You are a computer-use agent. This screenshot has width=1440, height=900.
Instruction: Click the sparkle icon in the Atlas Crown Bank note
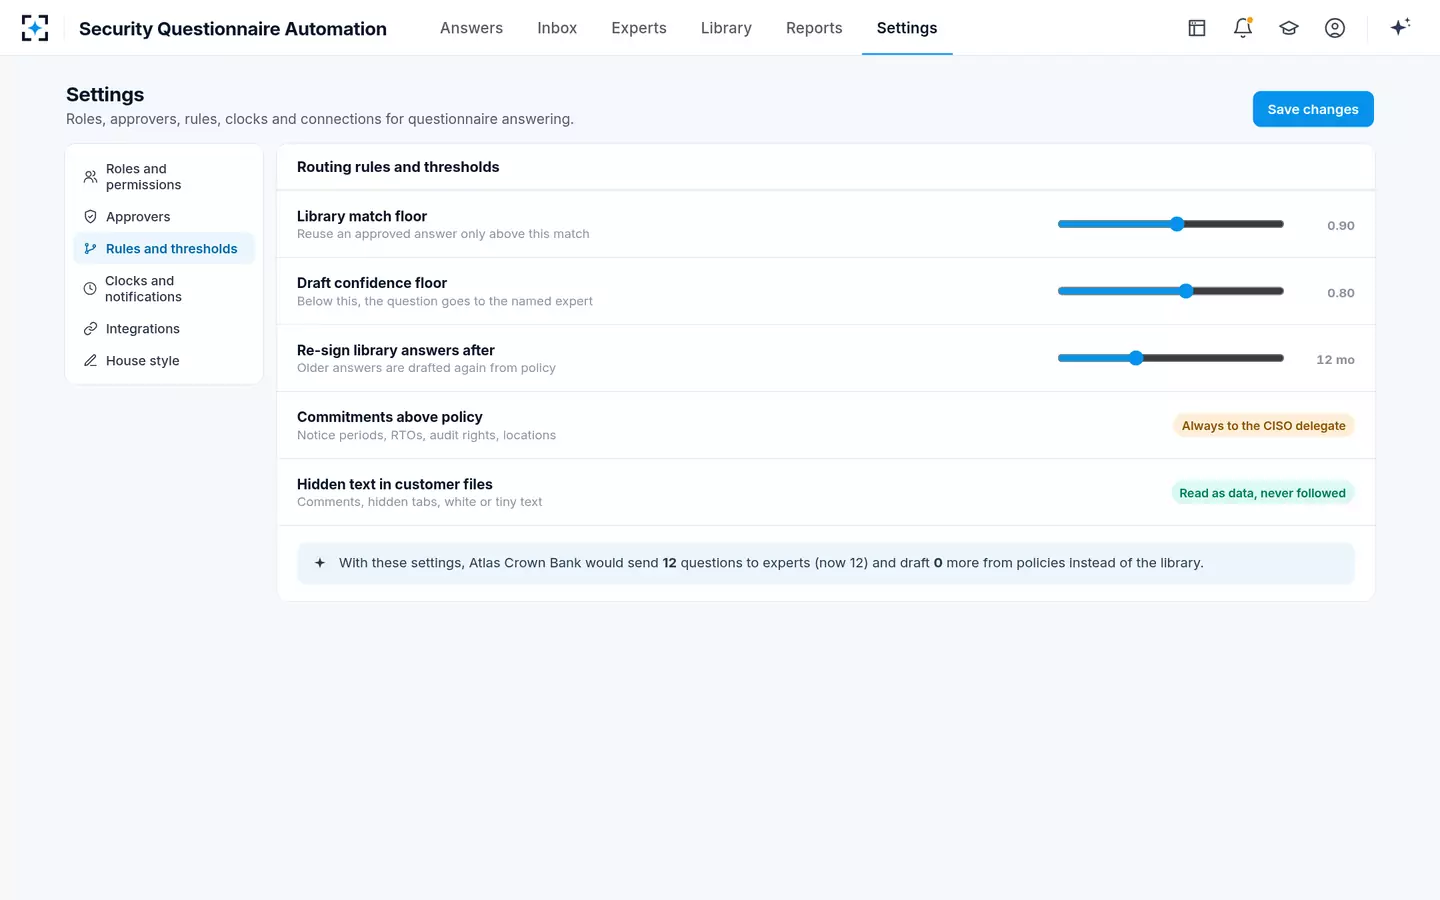coord(320,563)
